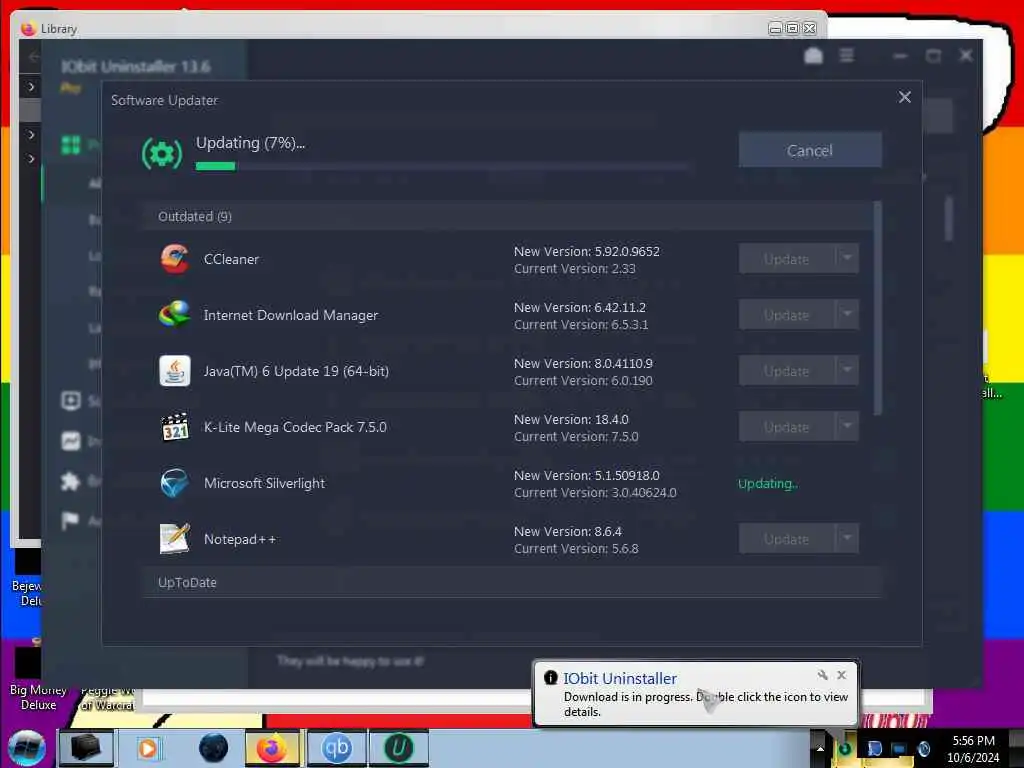1024x768 pixels.
Task: Select the Action Center flag sidebar icon
Action: point(71,520)
